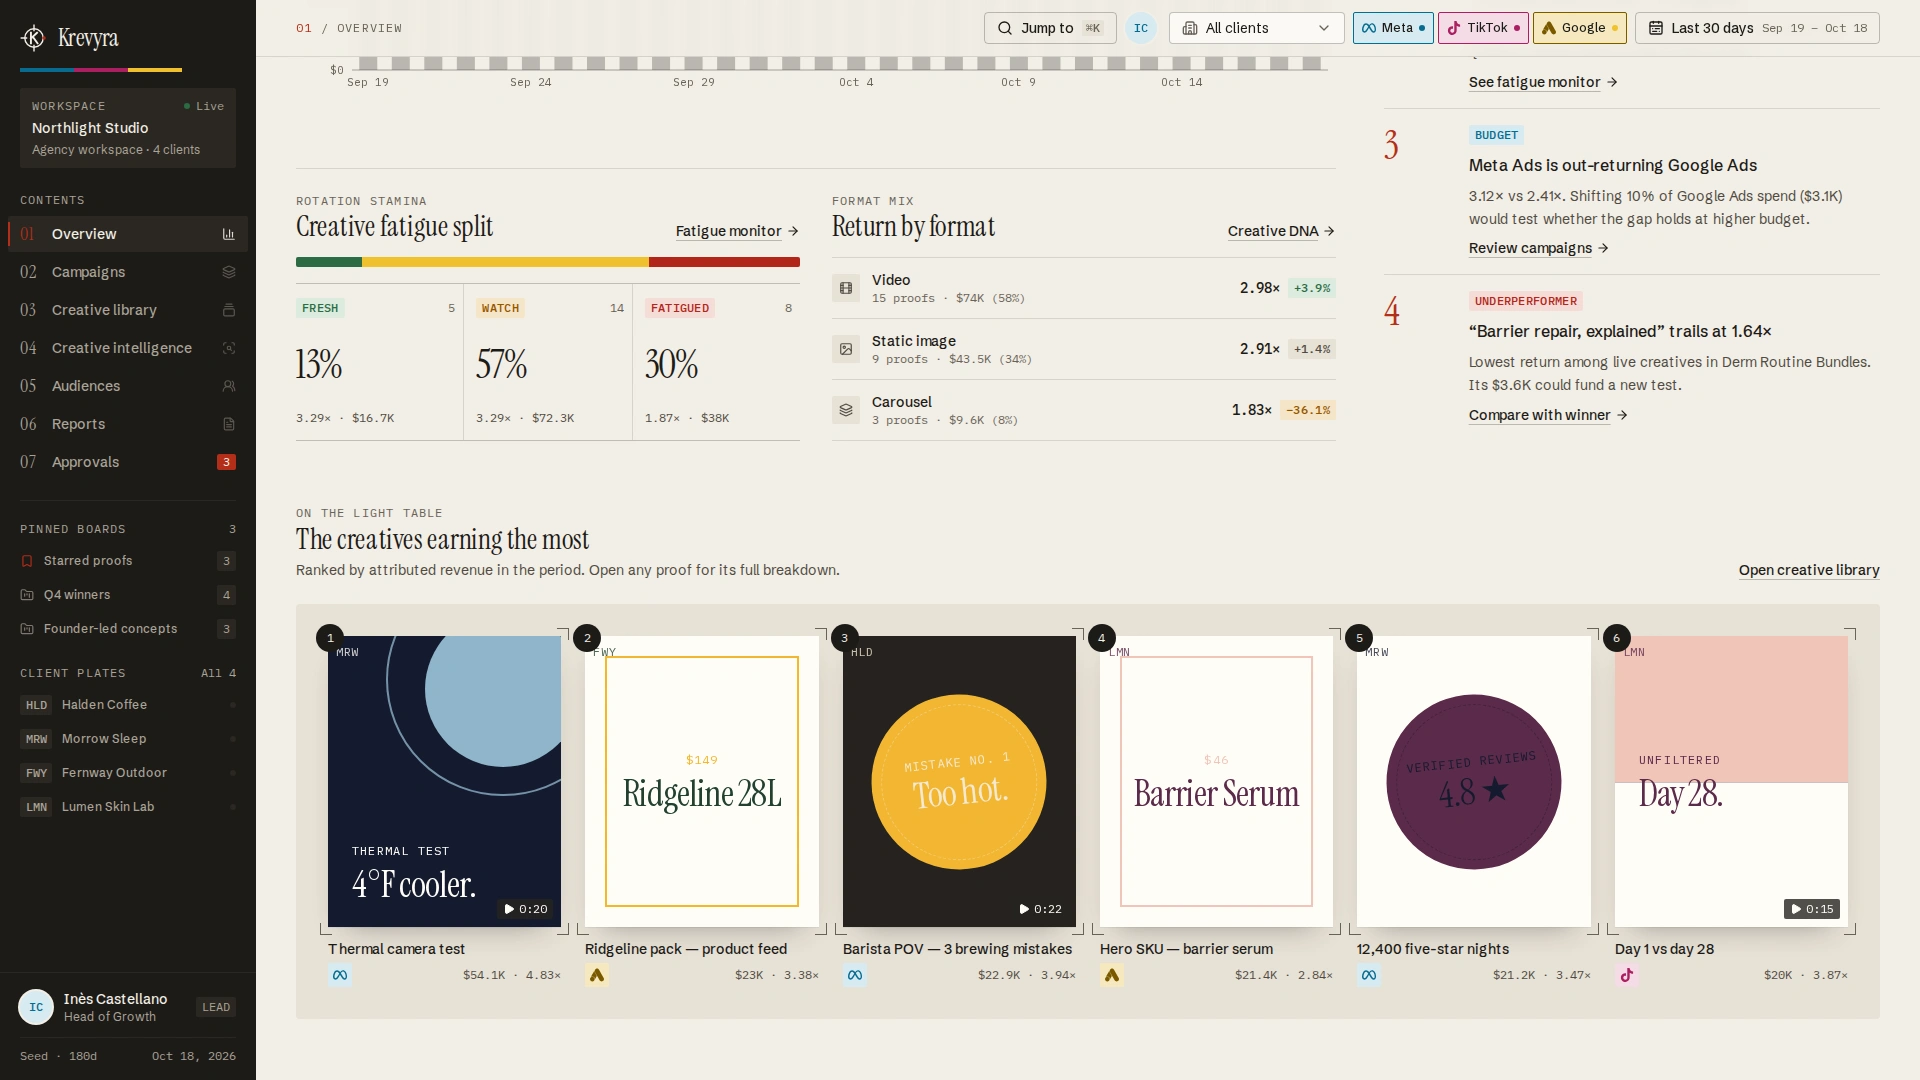1920x1080 pixels.
Task: Click the Starred proofs bookmark icon
Action: coord(27,561)
